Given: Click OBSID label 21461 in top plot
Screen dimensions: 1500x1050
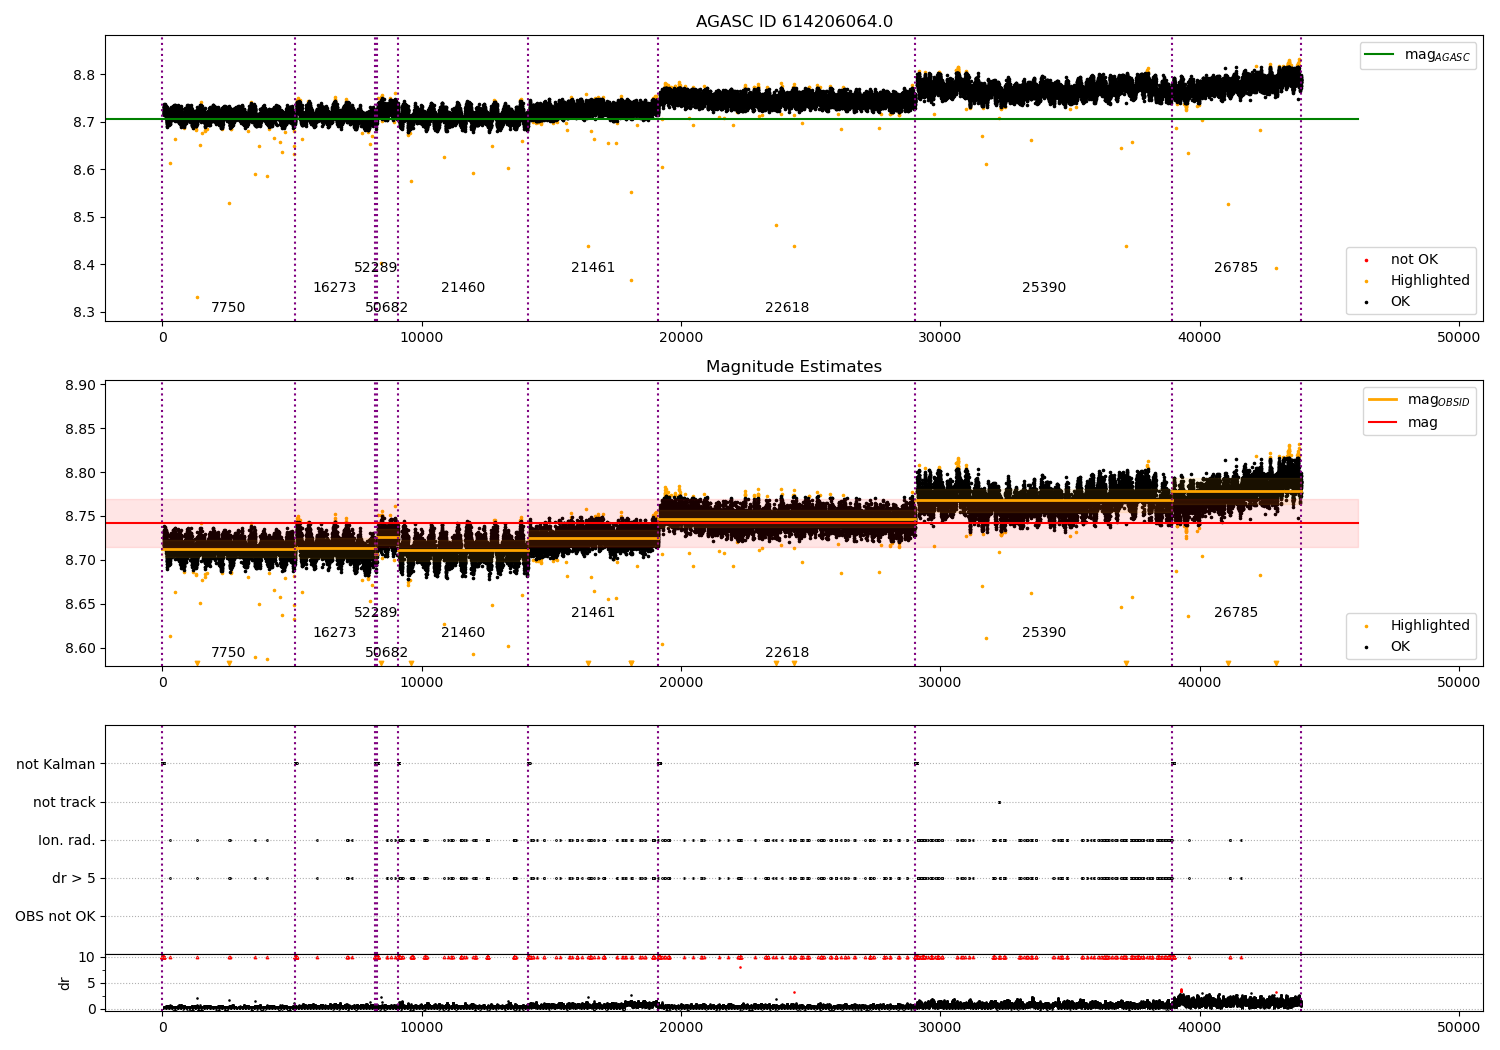Looking at the screenshot, I should pos(593,268).
